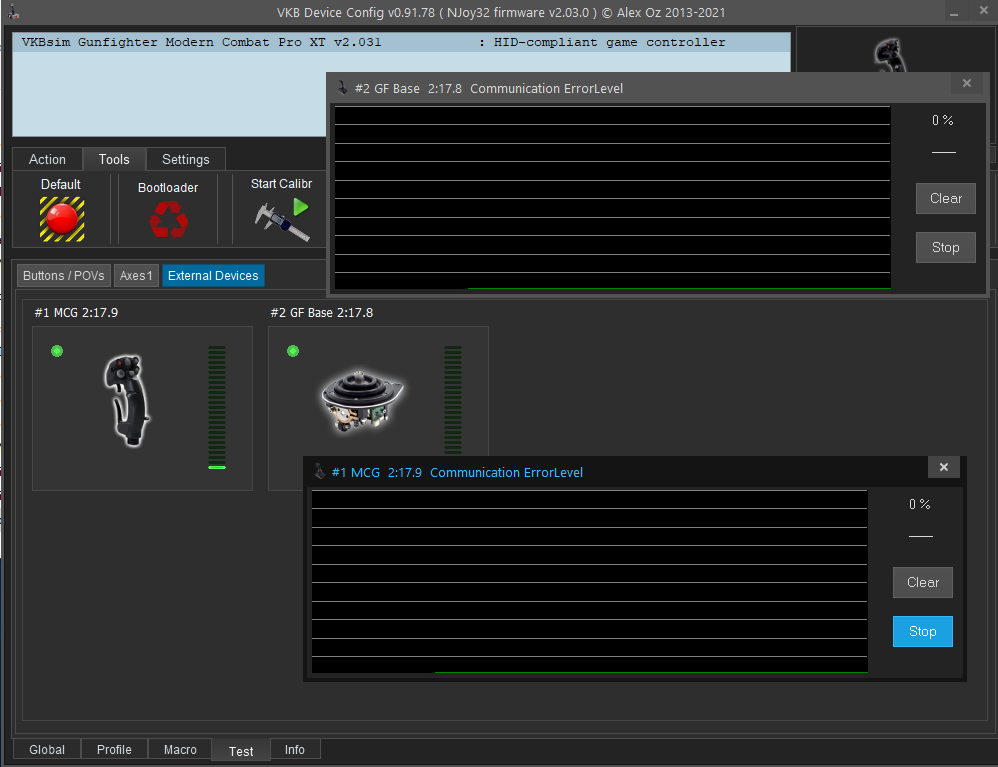Viewport: 998px width, 767px height.
Task: Click the Start Calibr caliper icon
Action: pos(280,219)
